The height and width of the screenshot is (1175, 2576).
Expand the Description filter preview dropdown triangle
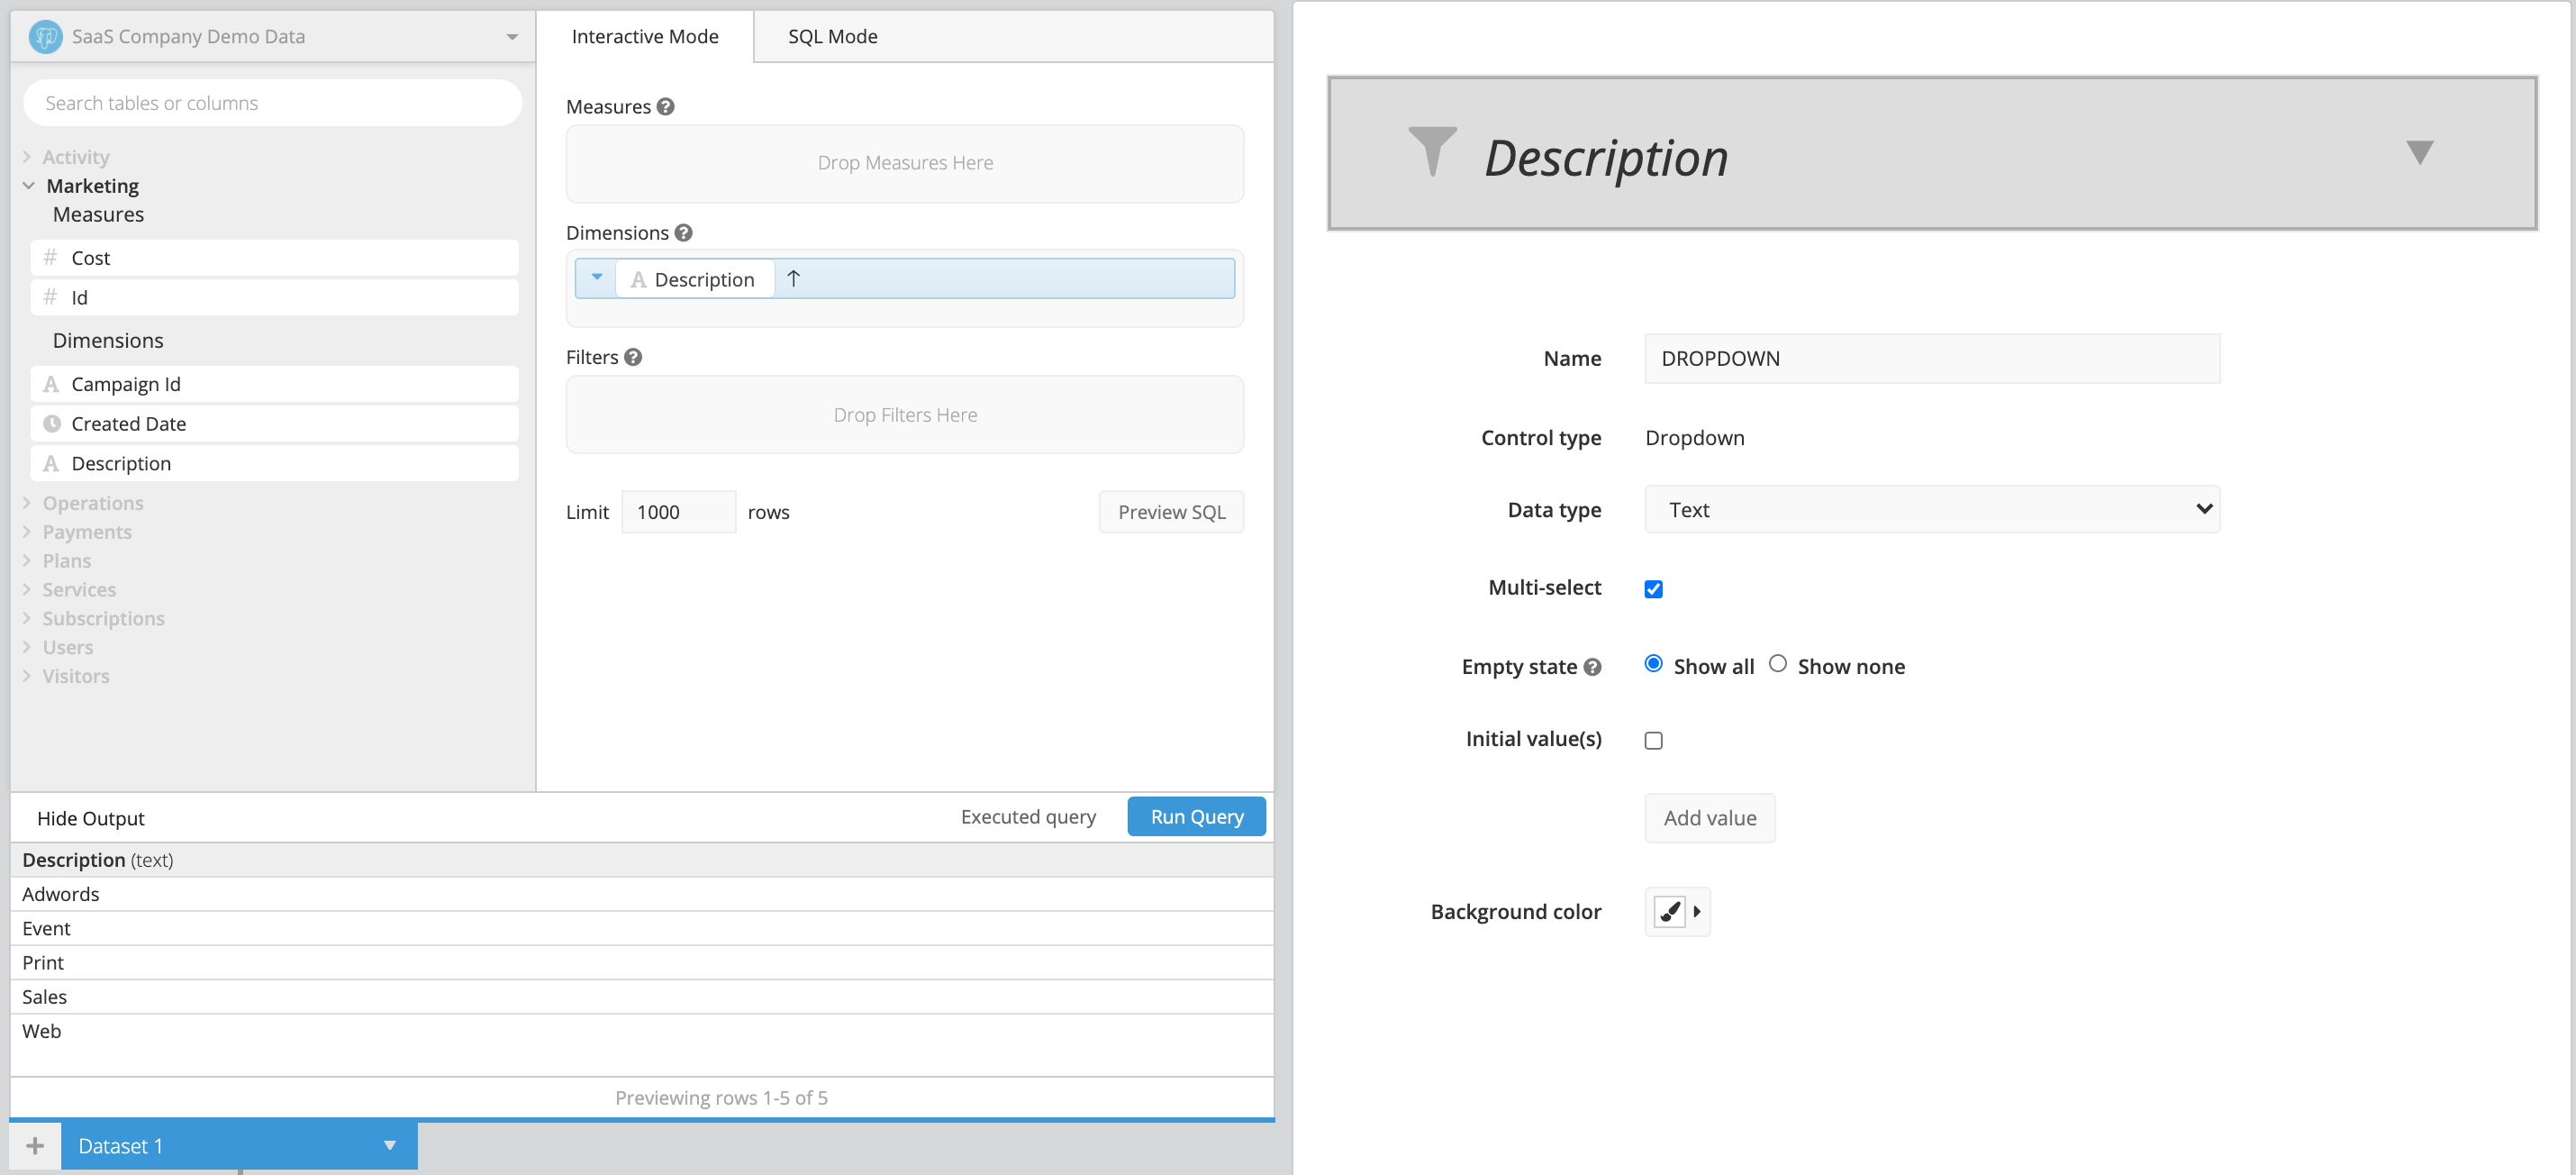point(2419,153)
